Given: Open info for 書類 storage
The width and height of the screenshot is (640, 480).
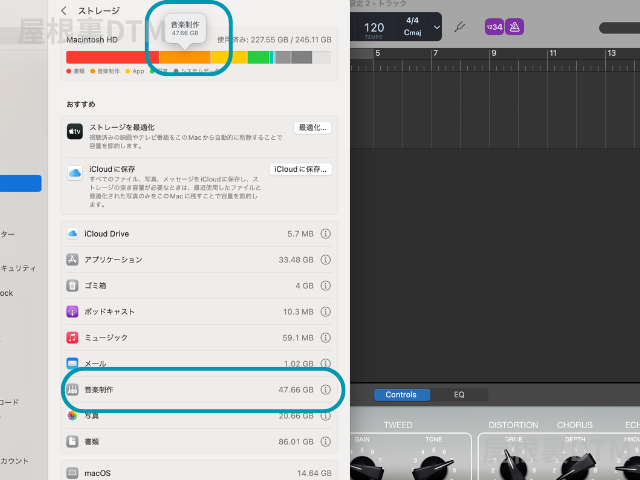Looking at the screenshot, I should (x=325, y=442).
